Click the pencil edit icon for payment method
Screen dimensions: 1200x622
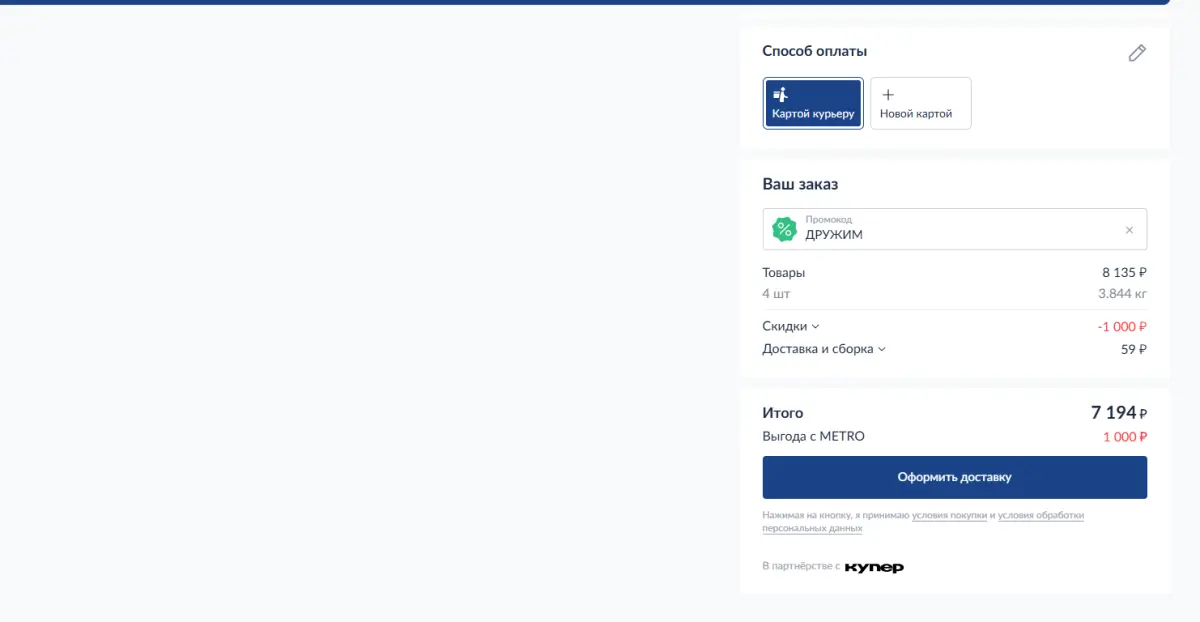tap(1137, 53)
